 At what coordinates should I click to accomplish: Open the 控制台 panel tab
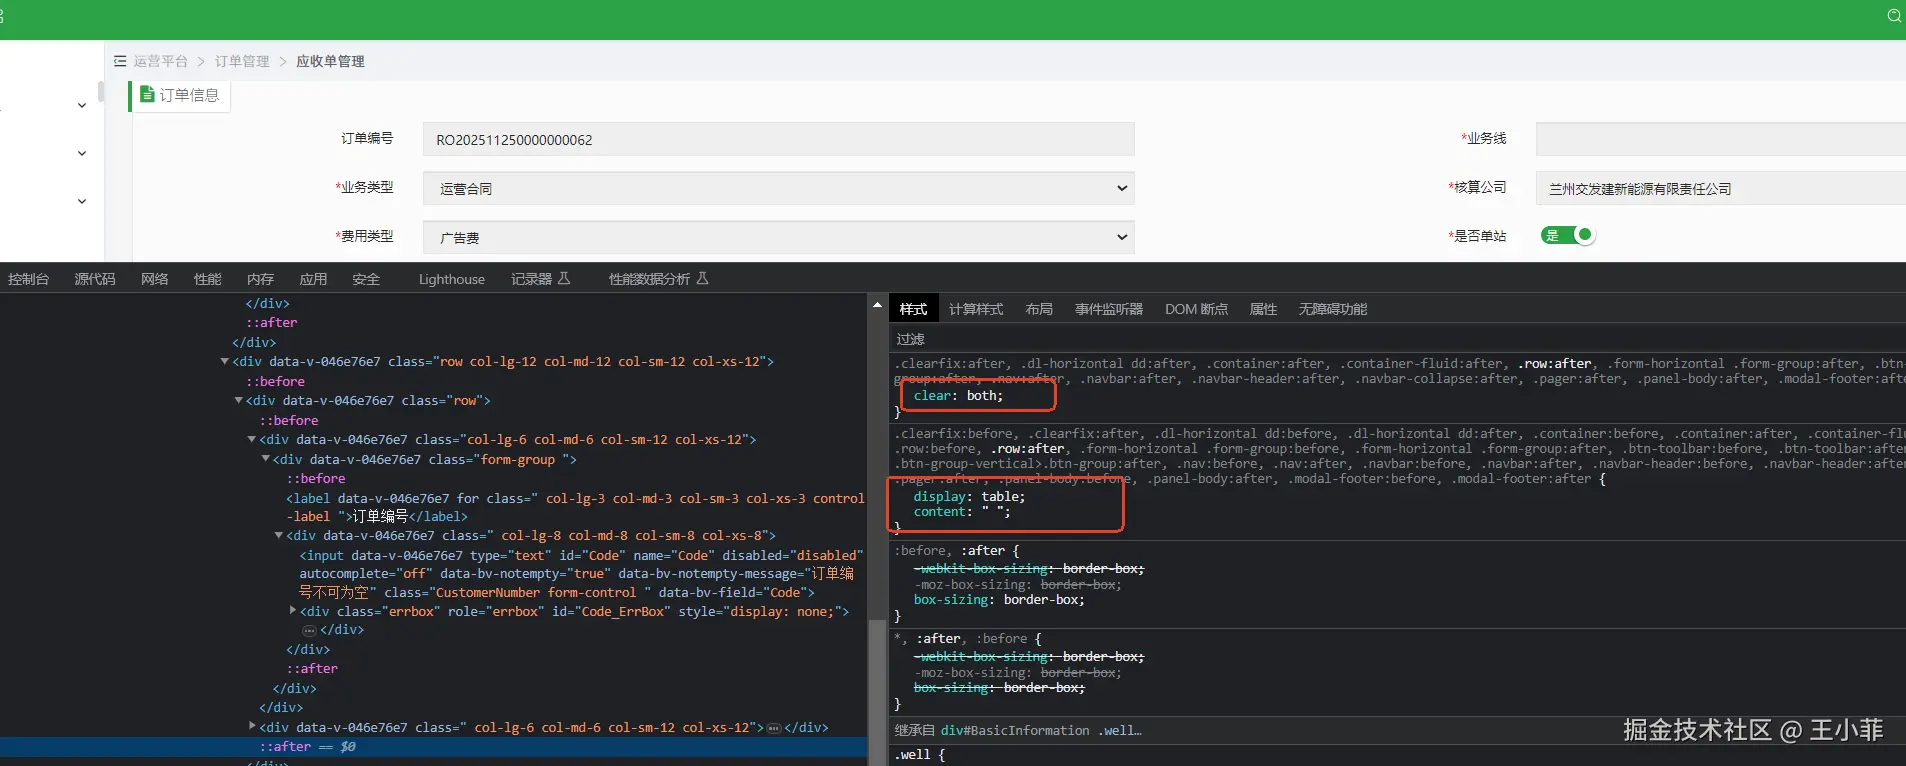28,279
